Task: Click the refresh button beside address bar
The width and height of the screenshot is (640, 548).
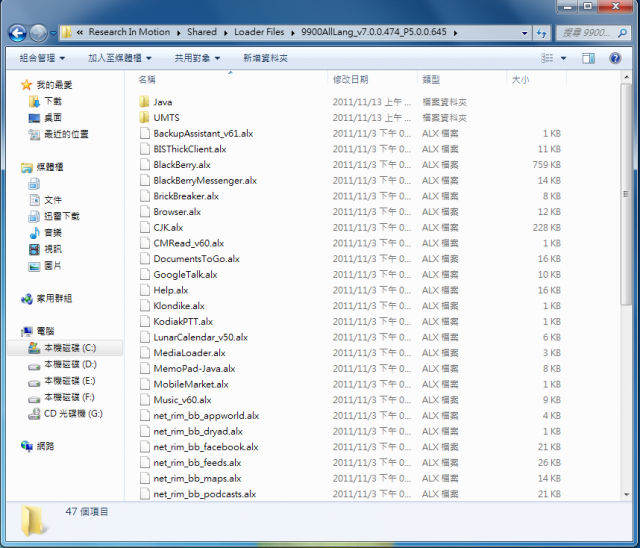Action: click(x=541, y=33)
